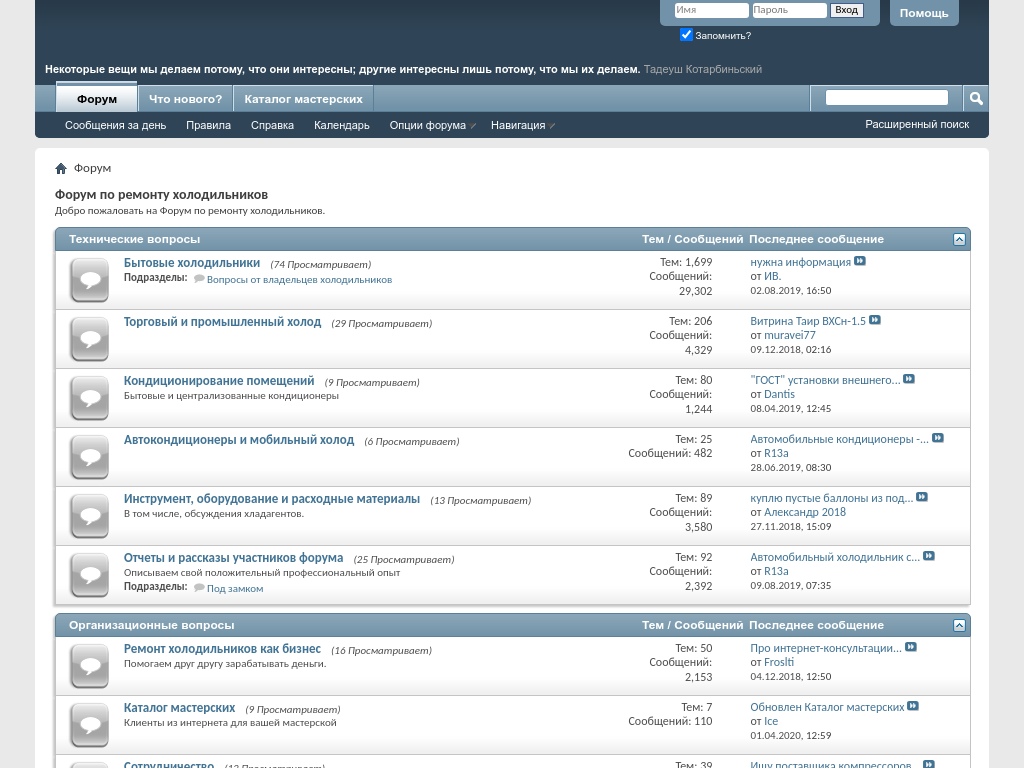Collapse the Технические вопросы category

coord(959,240)
